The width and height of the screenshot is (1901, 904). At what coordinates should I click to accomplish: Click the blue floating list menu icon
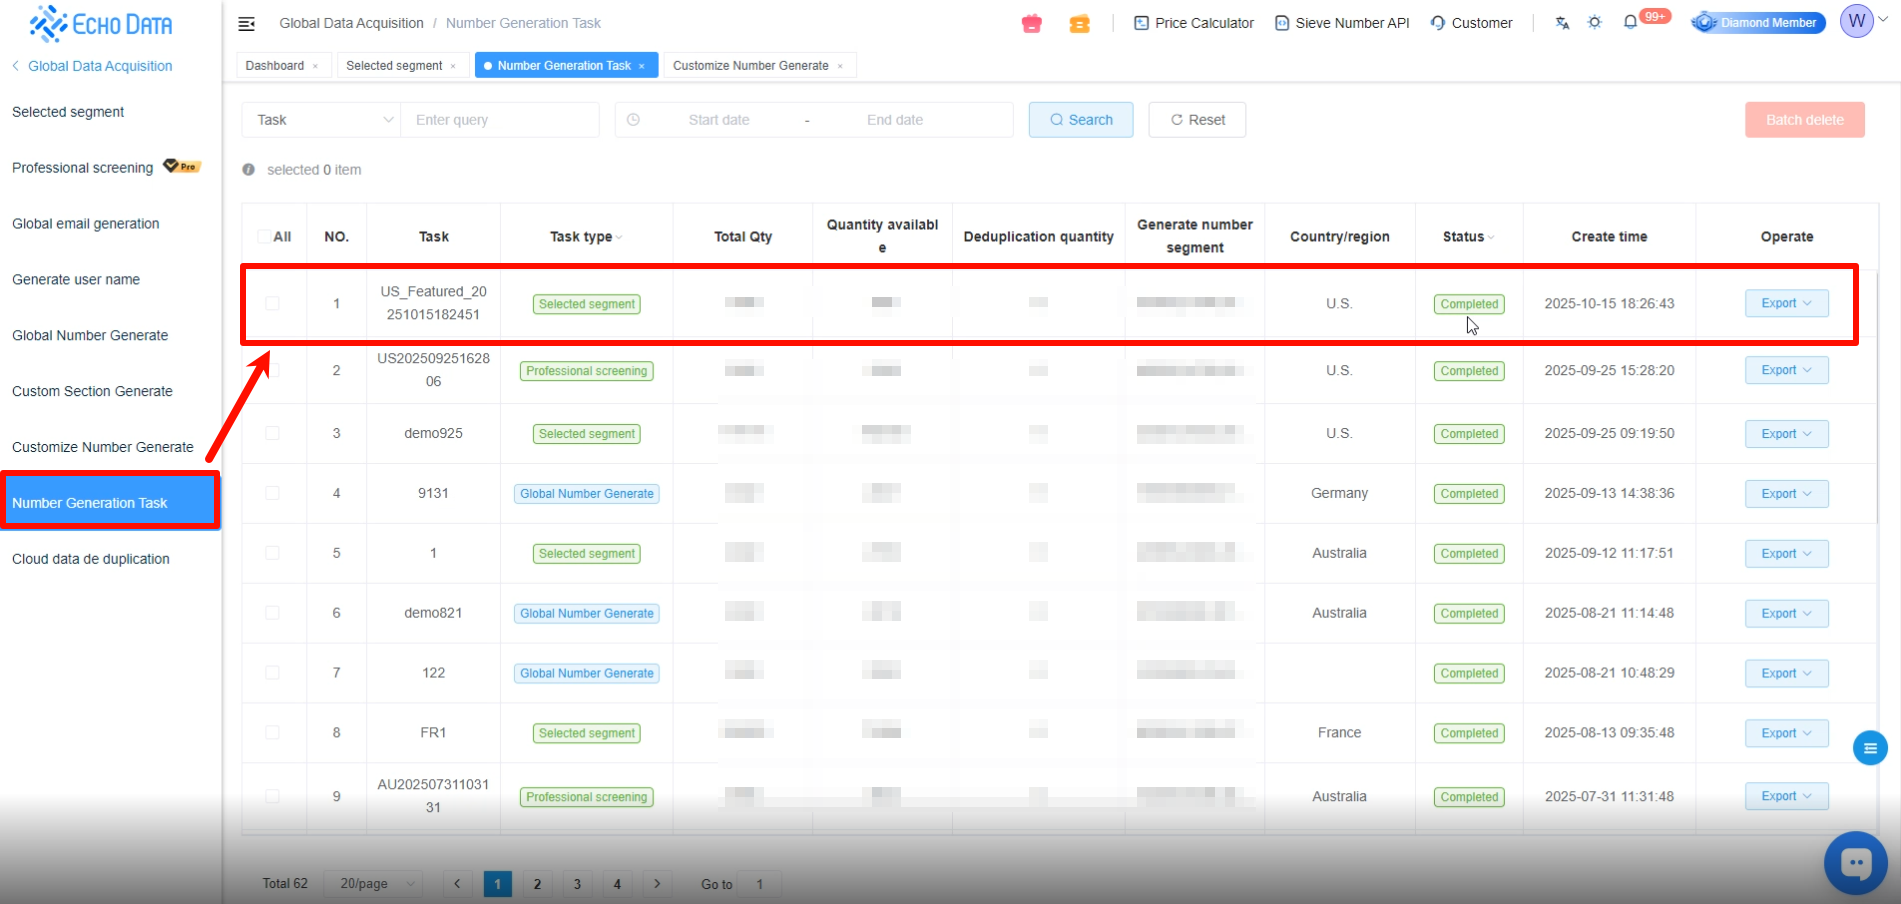1869,748
